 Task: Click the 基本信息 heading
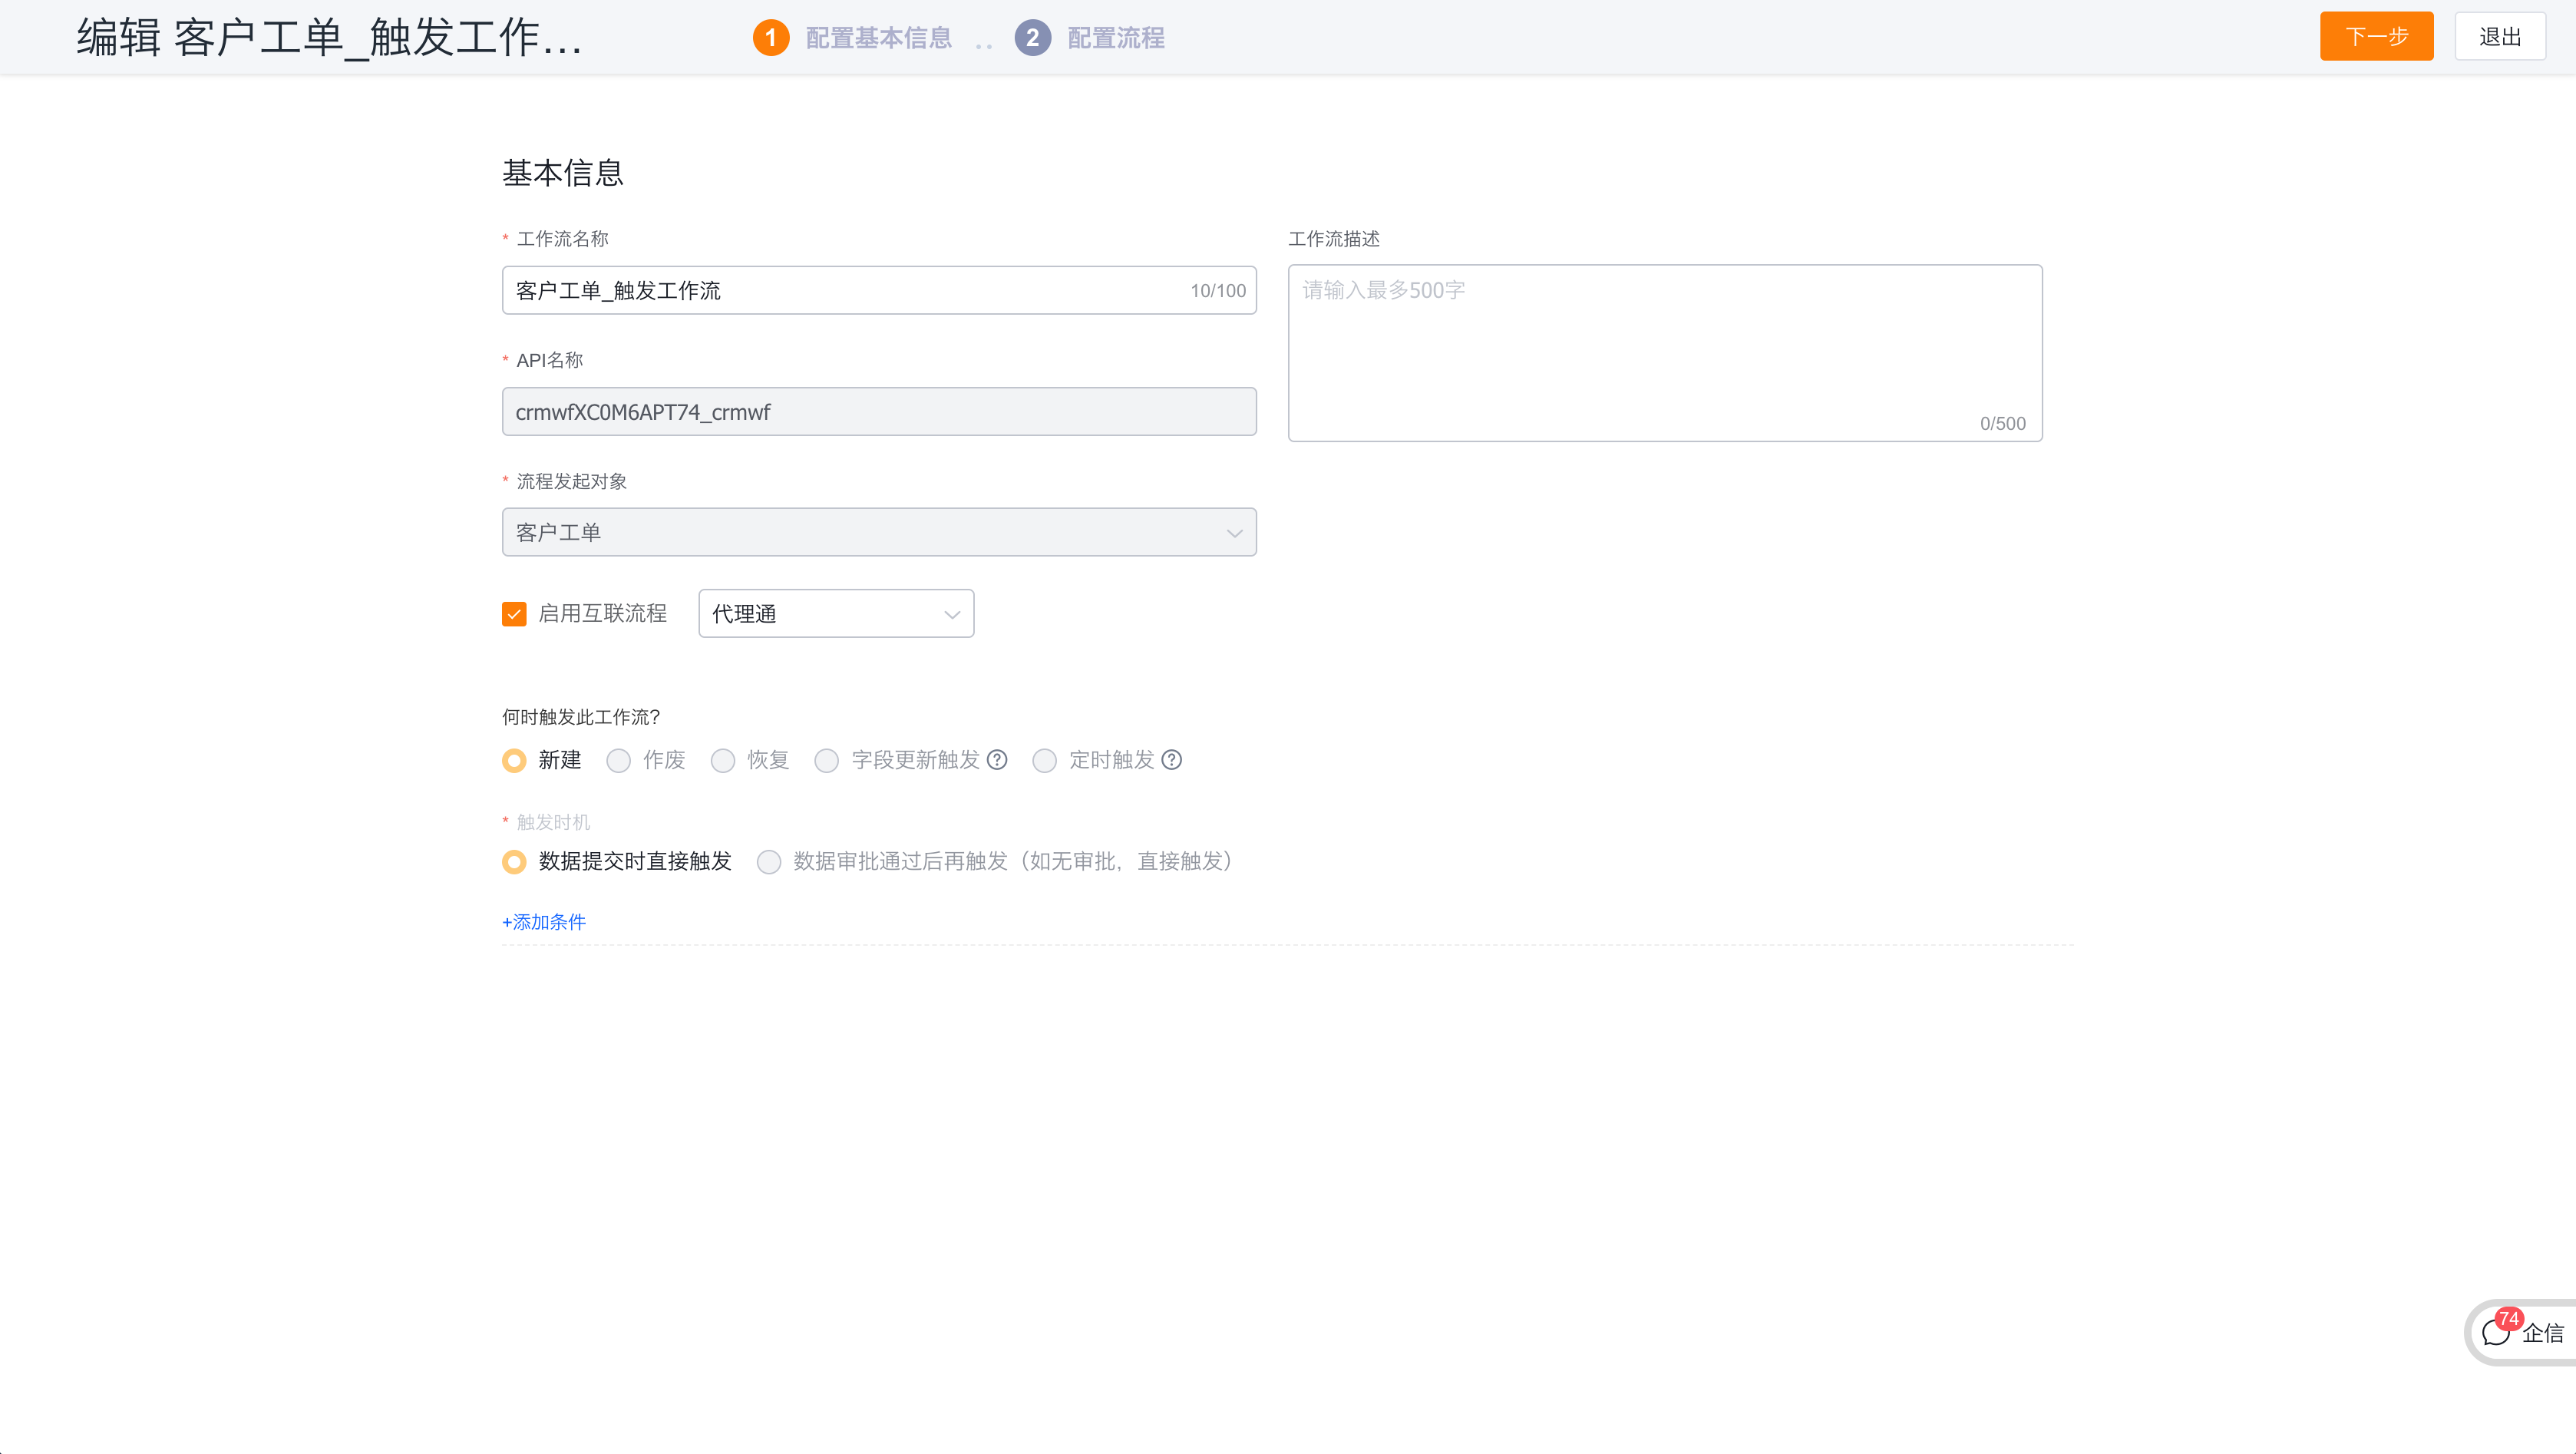tap(563, 173)
